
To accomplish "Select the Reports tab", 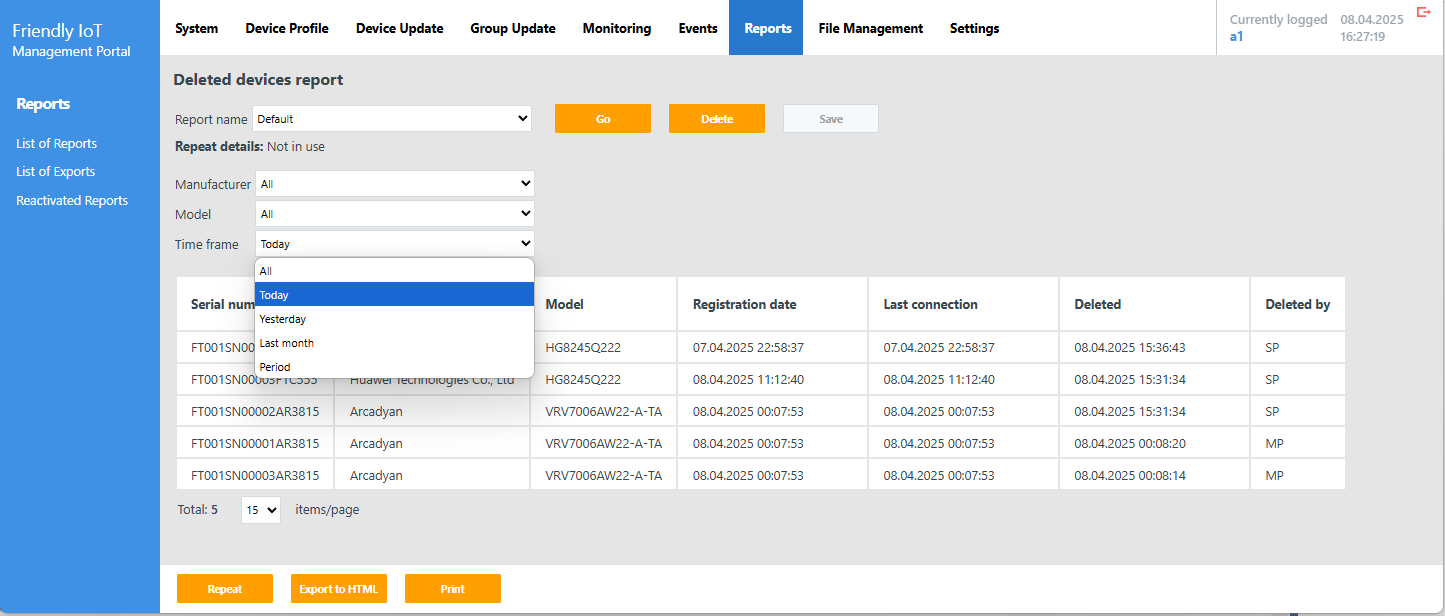I will pyautogui.click(x=768, y=28).
